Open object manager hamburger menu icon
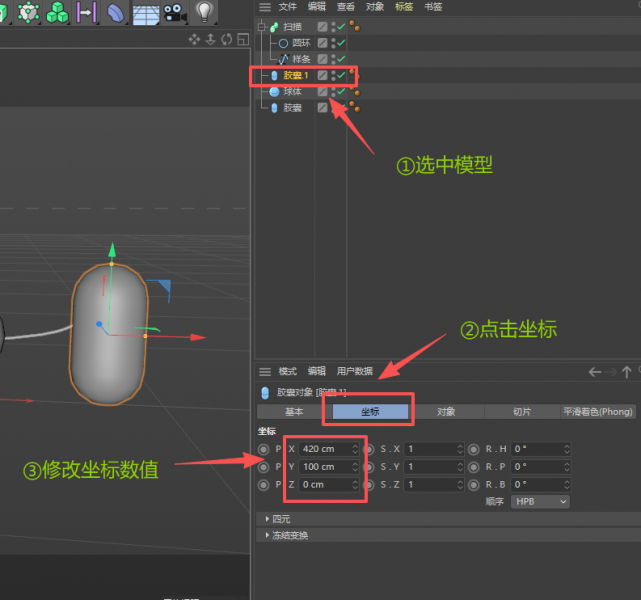This screenshot has width=641, height=600. point(265,7)
